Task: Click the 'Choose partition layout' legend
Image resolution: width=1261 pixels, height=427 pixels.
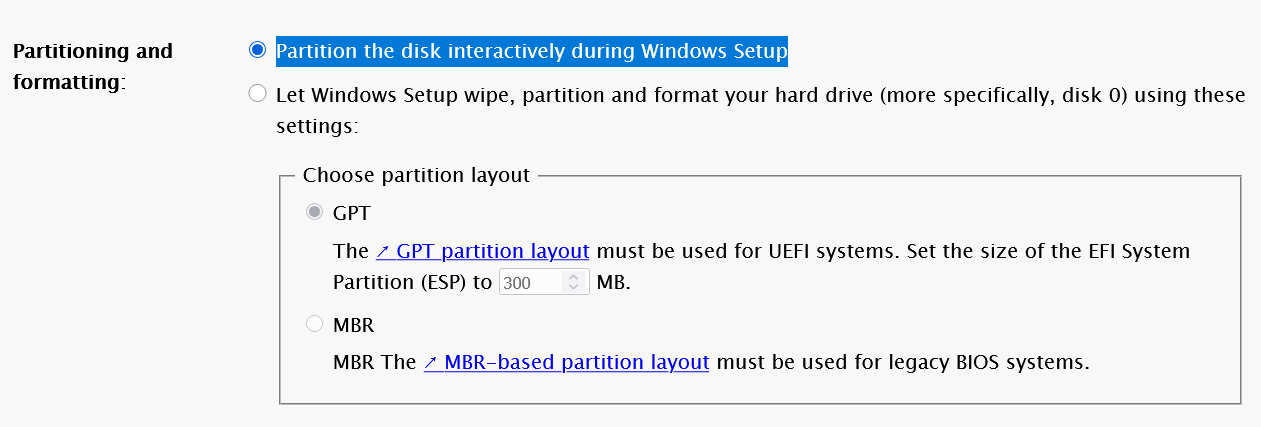Action: (416, 175)
